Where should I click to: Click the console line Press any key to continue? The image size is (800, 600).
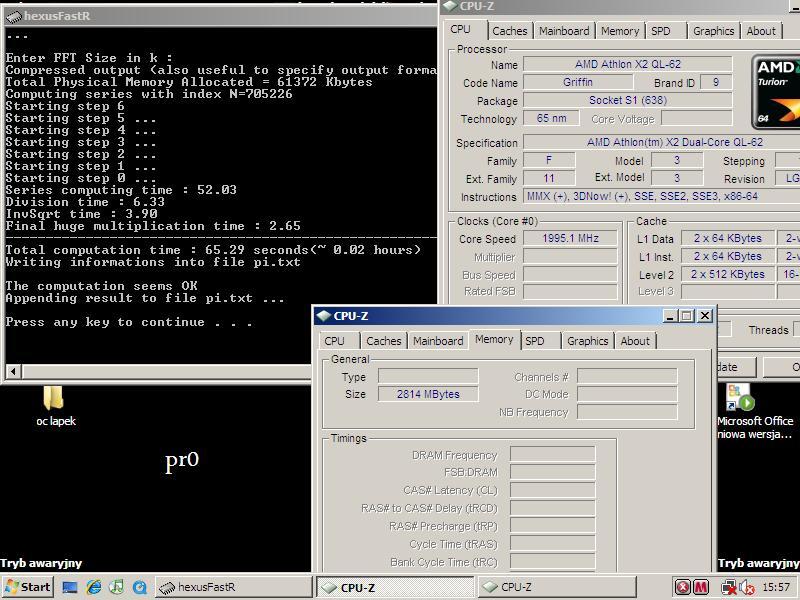pyautogui.click(x=129, y=322)
